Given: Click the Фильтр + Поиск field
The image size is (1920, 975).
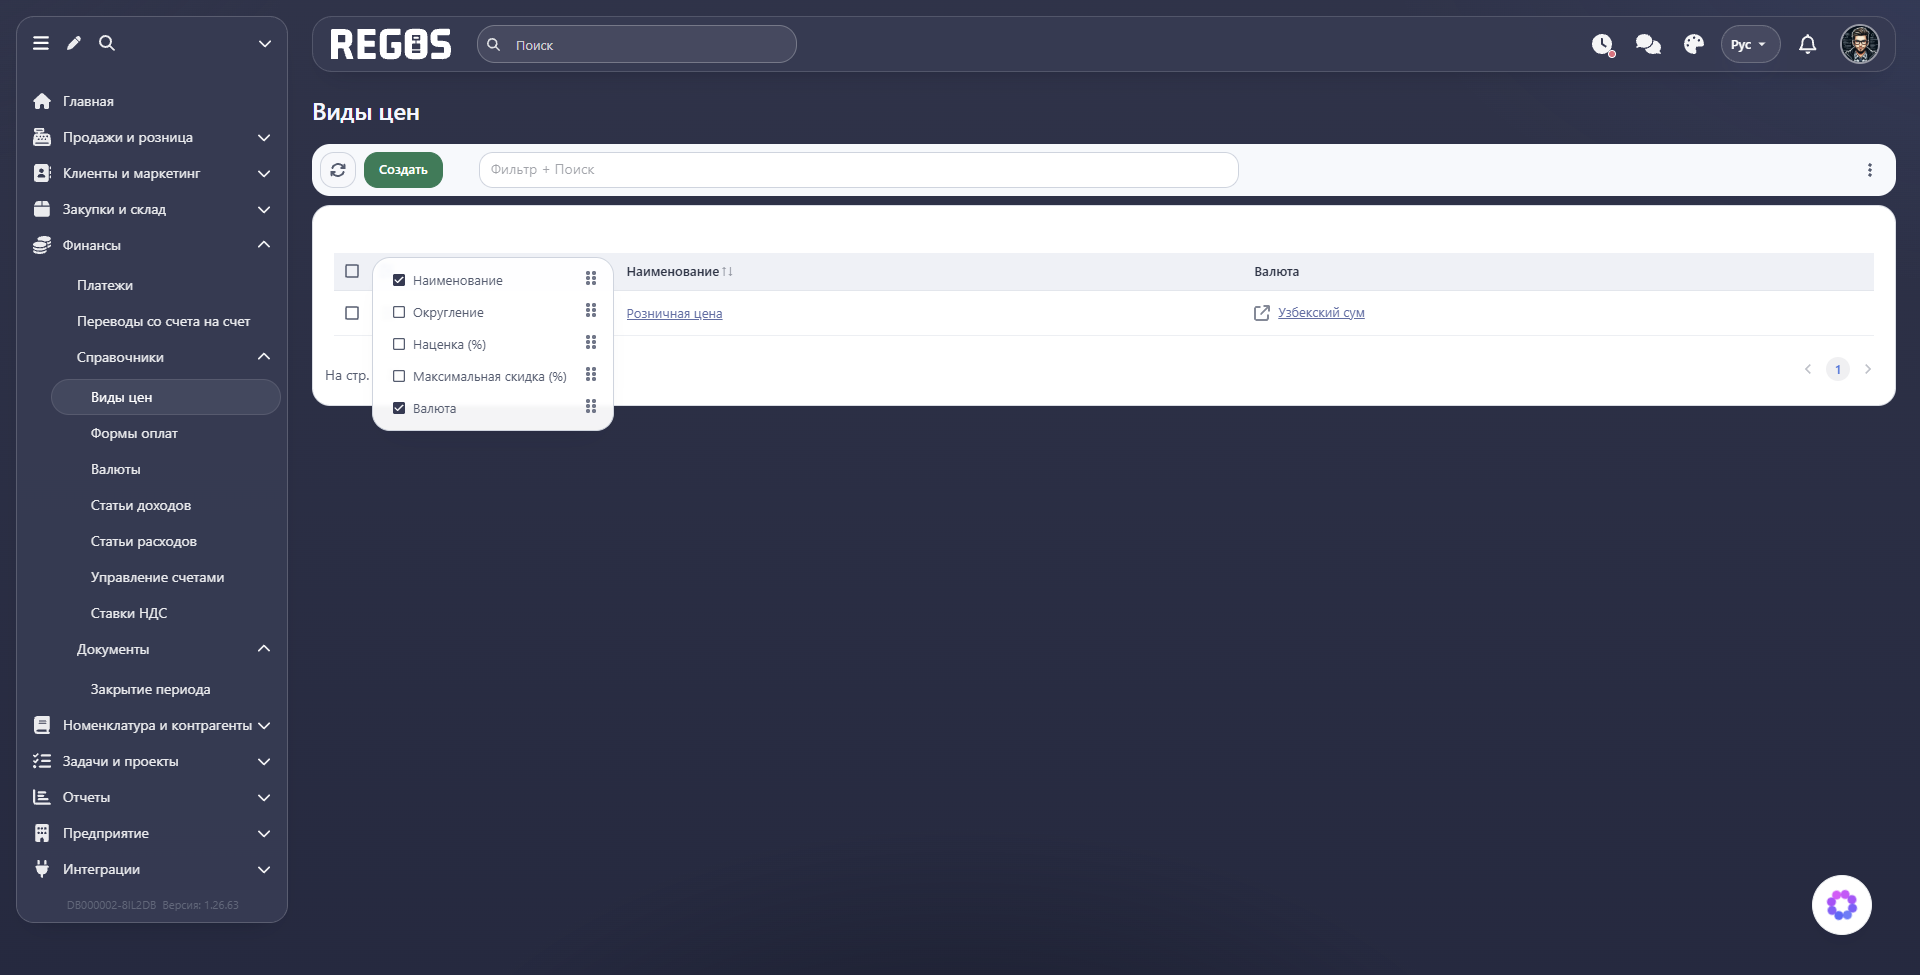Looking at the screenshot, I should [x=858, y=170].
